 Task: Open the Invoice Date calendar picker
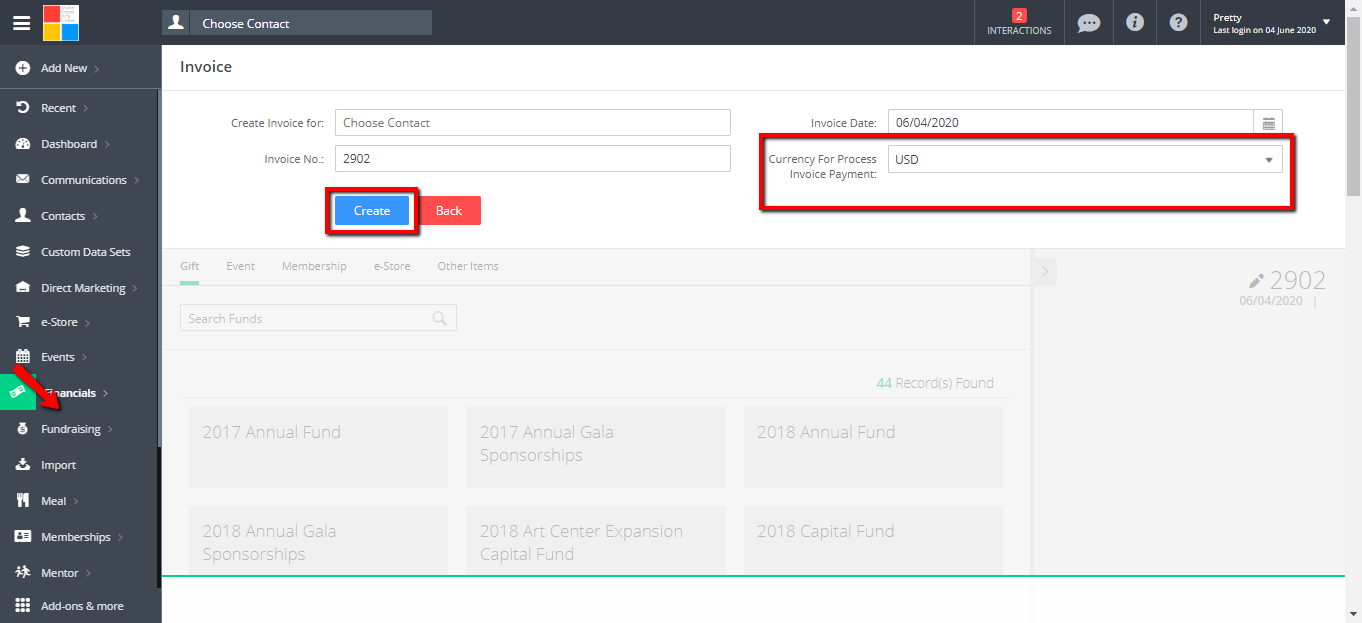tap(1268, 123)
